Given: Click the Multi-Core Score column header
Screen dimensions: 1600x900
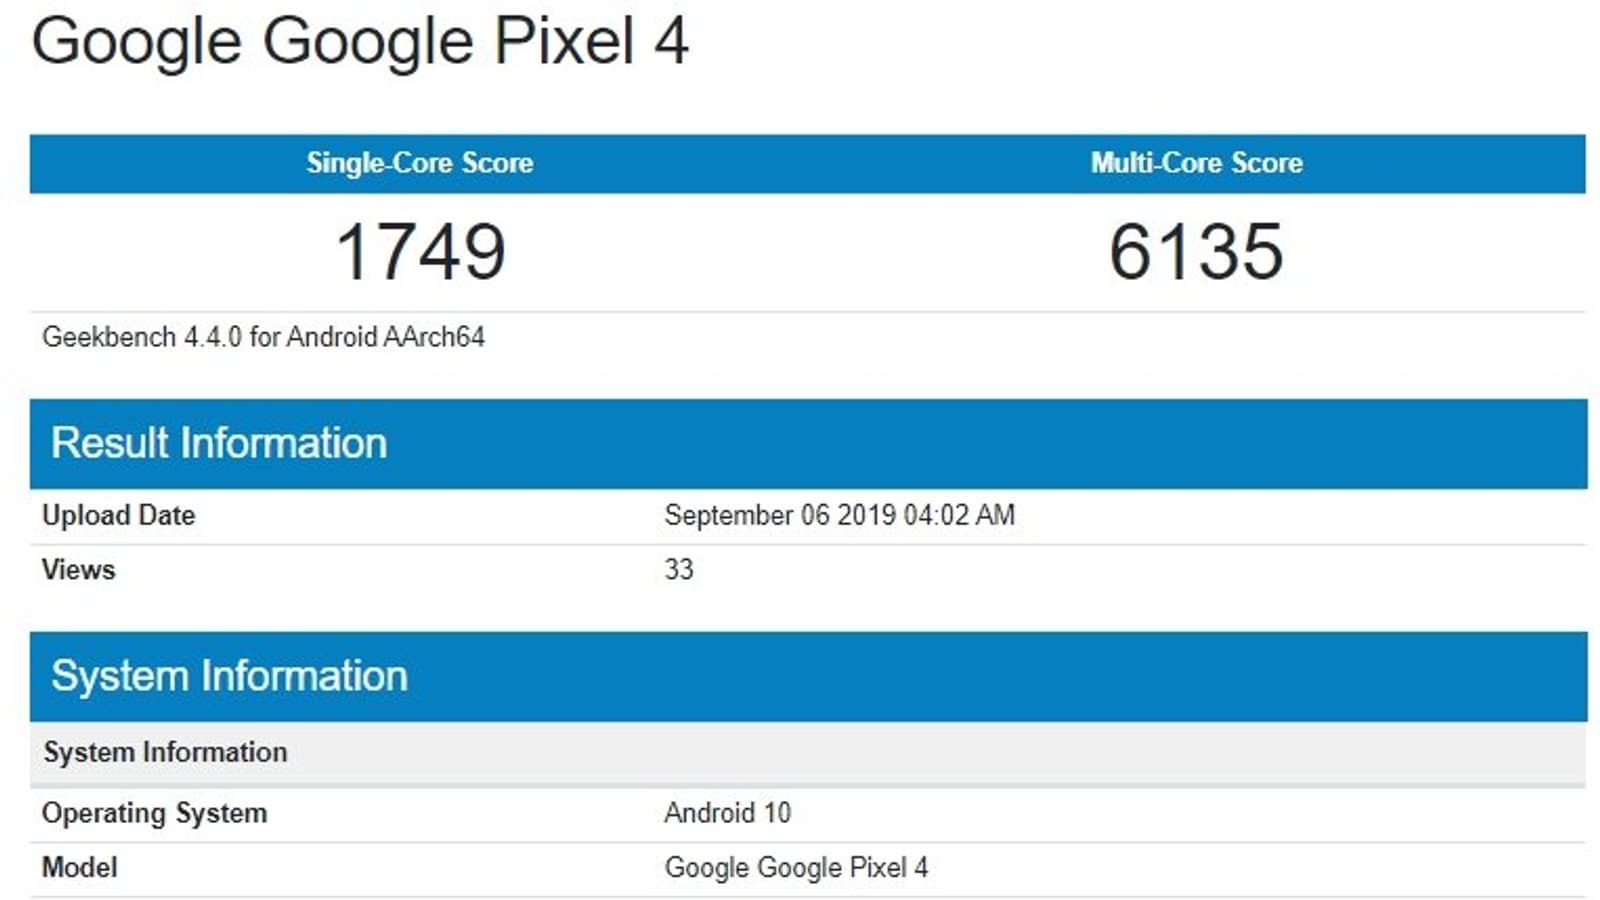Looking at the screenshot, I should 1196,163.
